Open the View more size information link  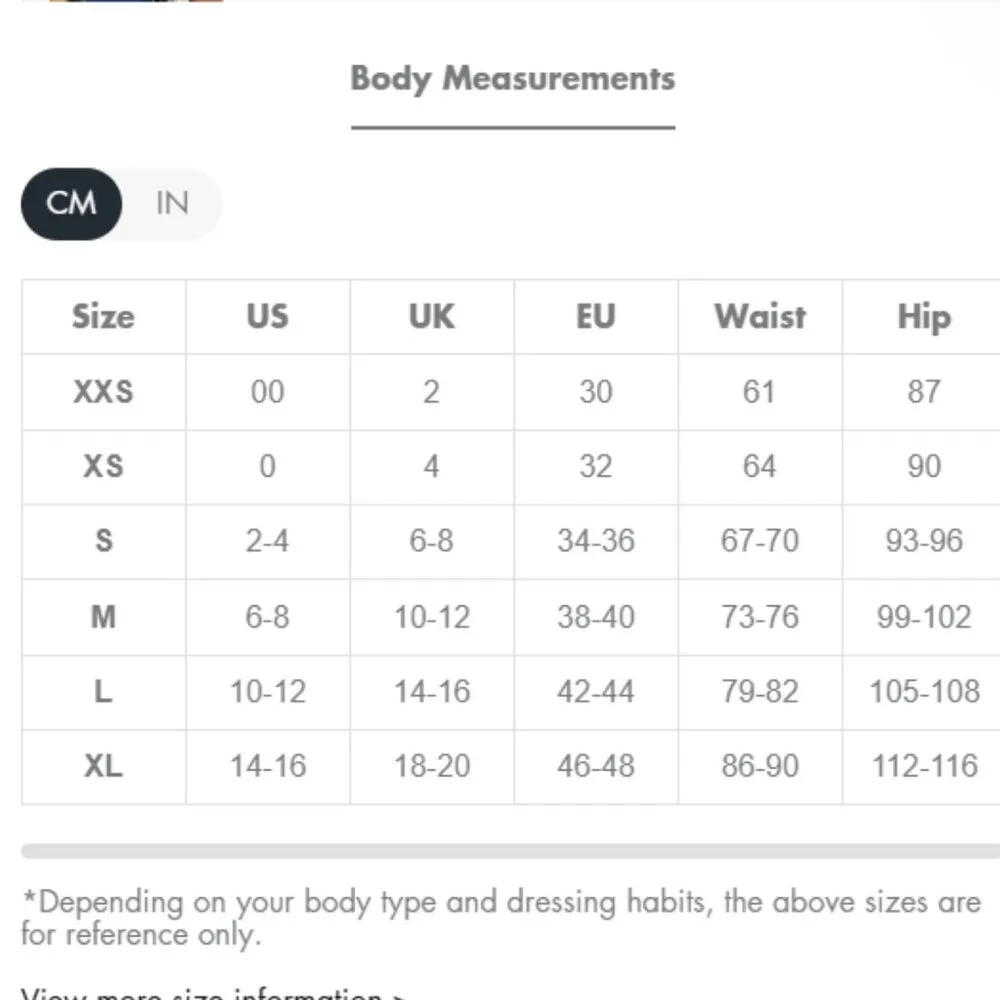pos(212,994)
